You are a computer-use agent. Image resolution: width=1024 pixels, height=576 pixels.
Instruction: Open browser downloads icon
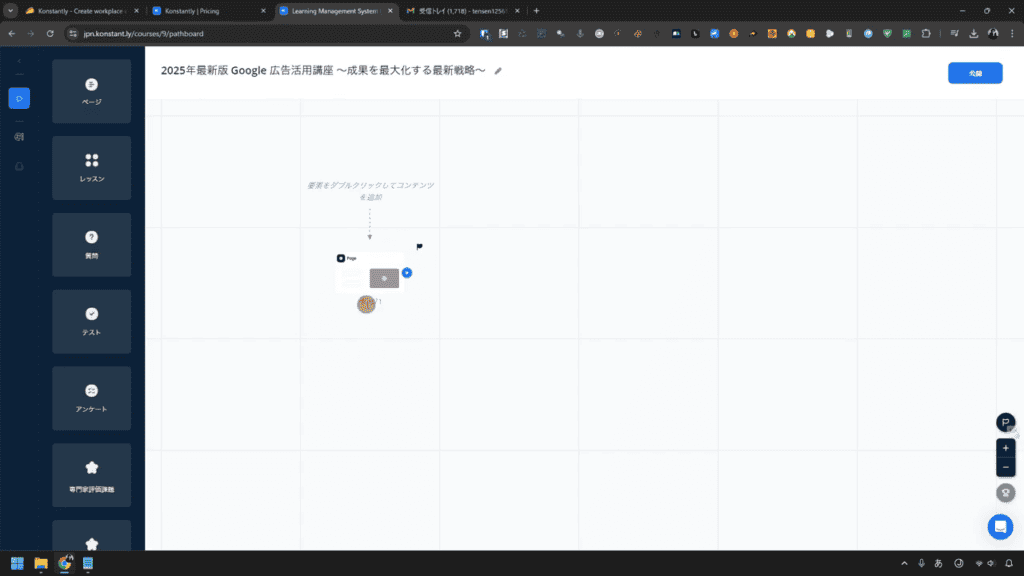tap(974, 33)
